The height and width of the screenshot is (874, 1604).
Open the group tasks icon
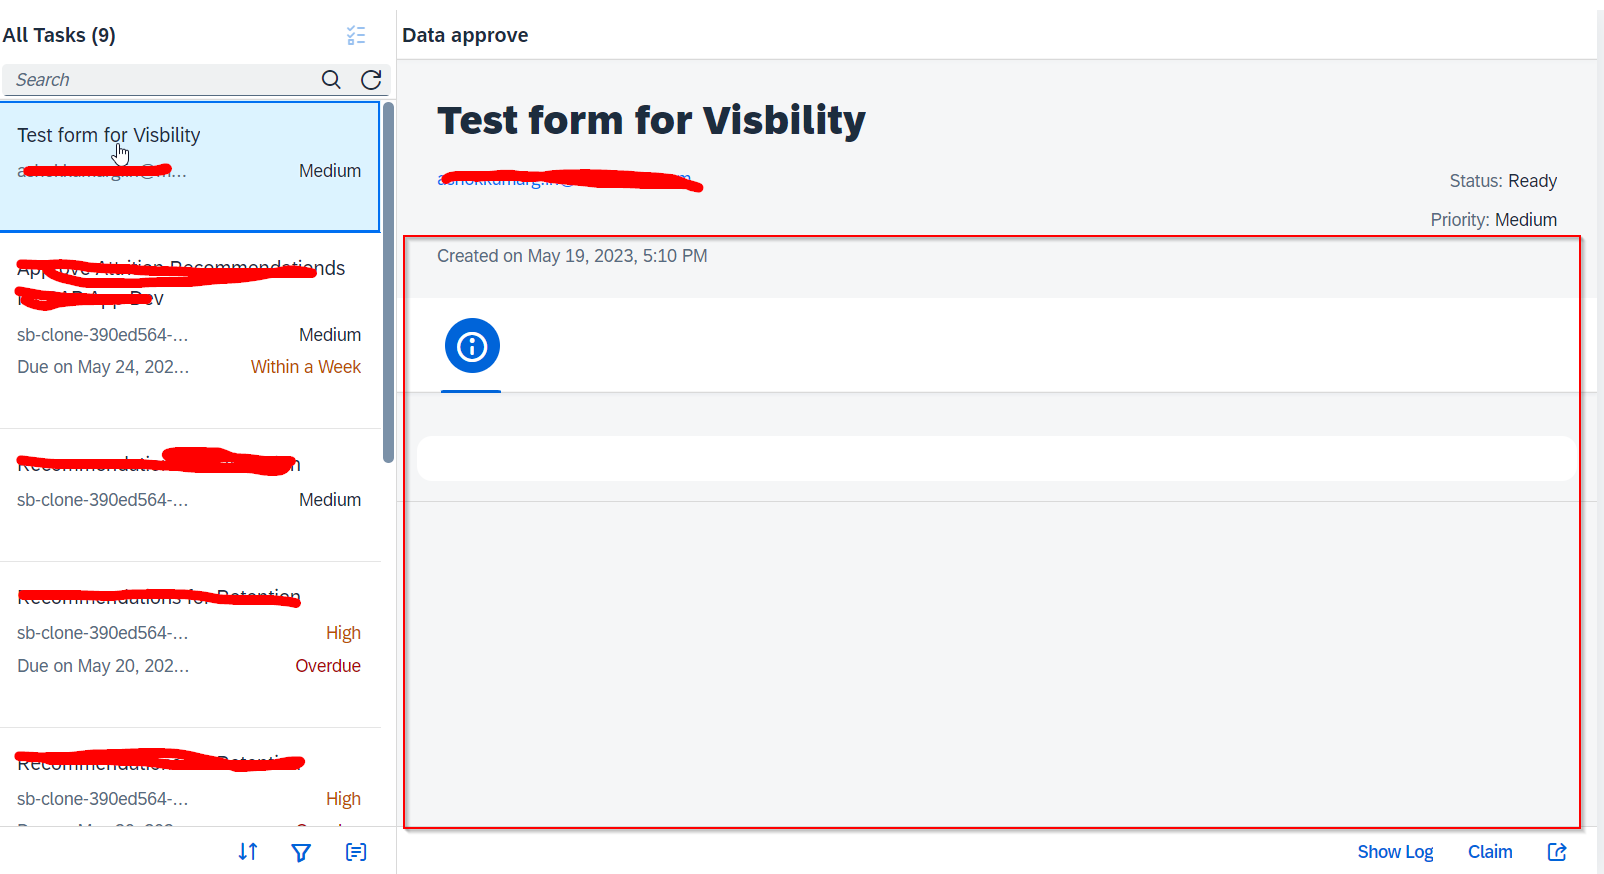pyautogui.click(x=356, y=852)
